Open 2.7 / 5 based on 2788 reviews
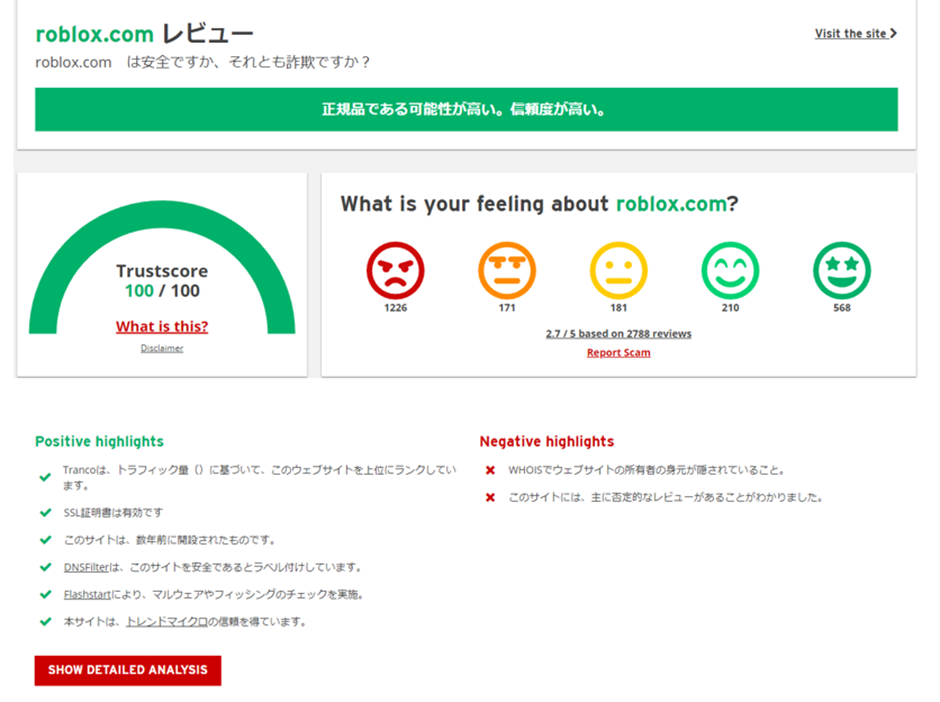This screenshot has width=940, height=702. coord(618,334)
